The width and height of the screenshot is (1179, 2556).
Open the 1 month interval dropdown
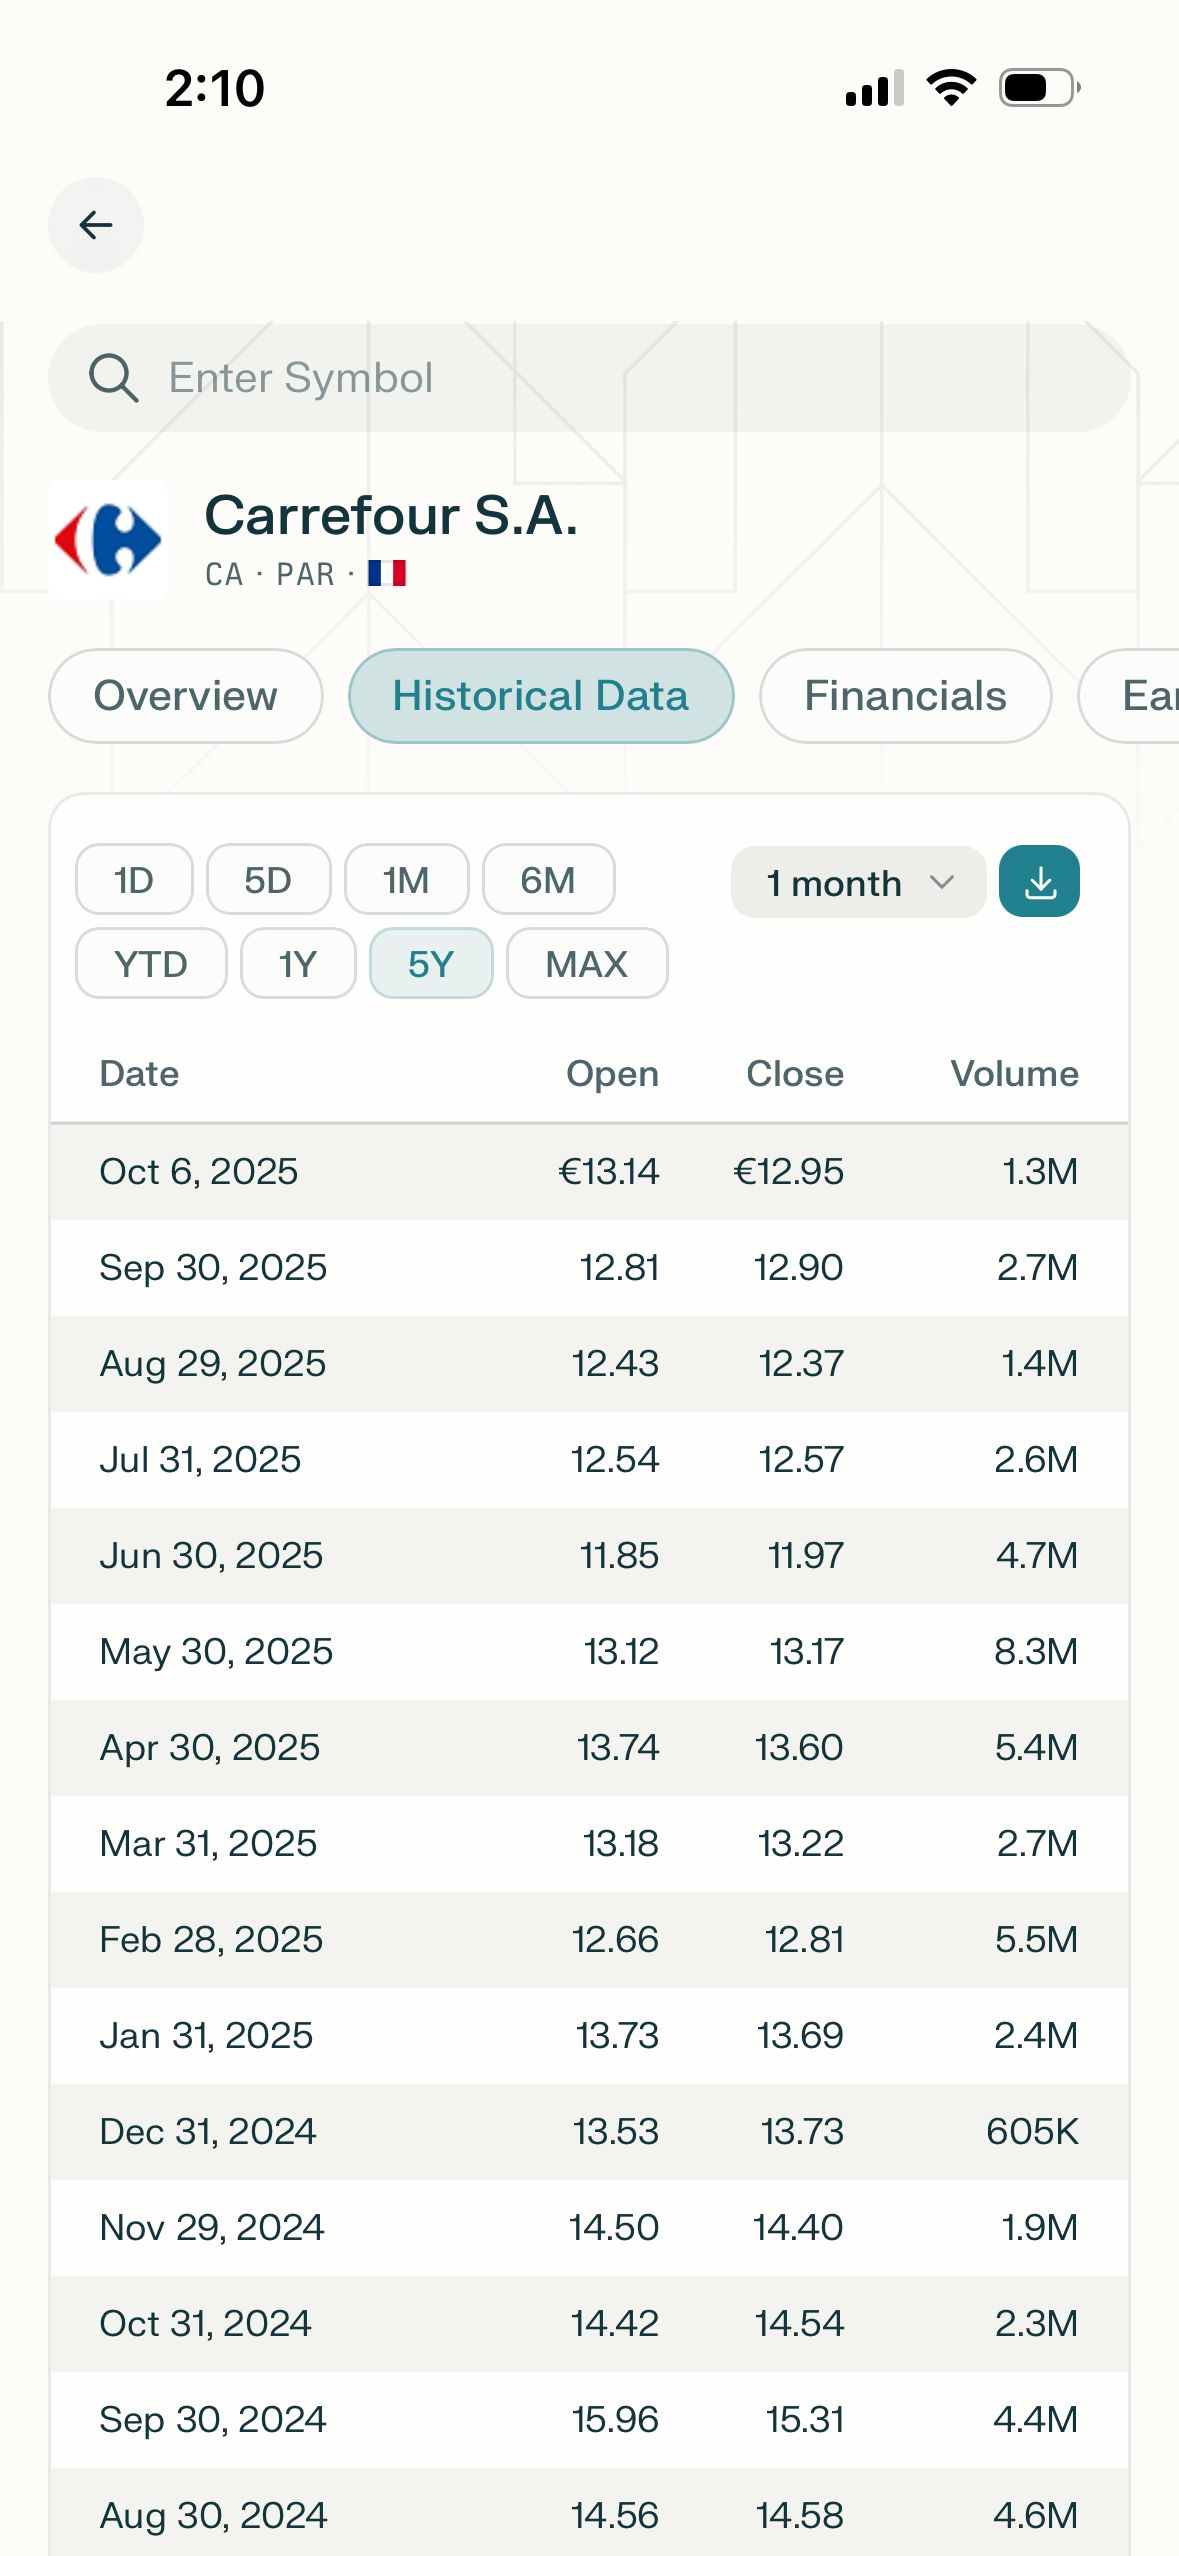[858, 882]
